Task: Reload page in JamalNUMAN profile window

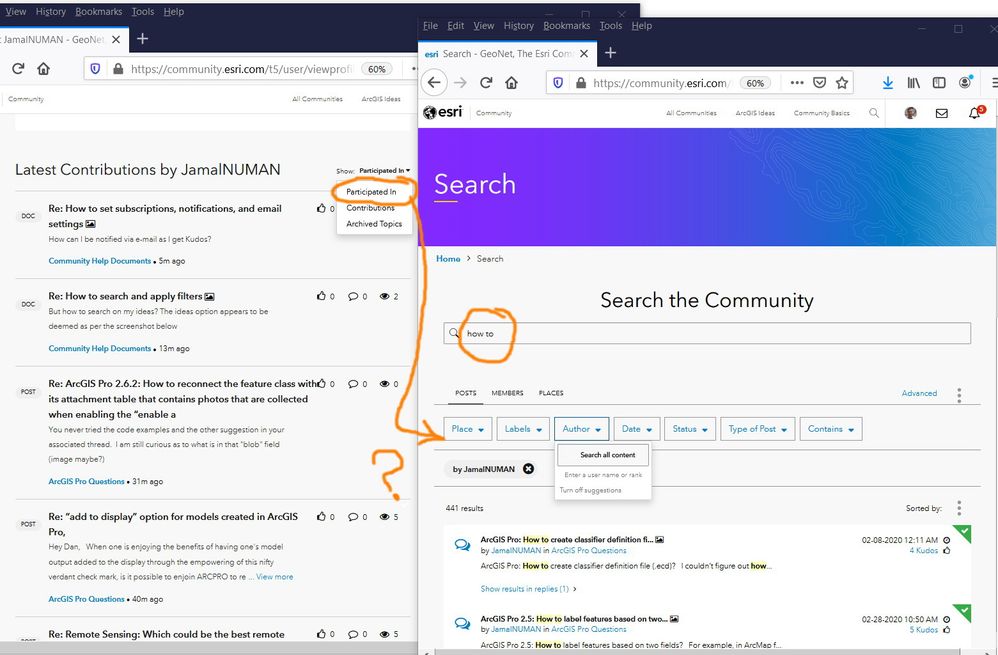Action: pyautogui.click(x=18, y=69)
